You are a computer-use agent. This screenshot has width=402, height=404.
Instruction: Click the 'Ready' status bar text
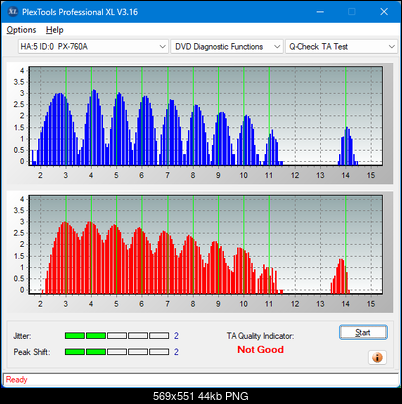pos(17,380)
